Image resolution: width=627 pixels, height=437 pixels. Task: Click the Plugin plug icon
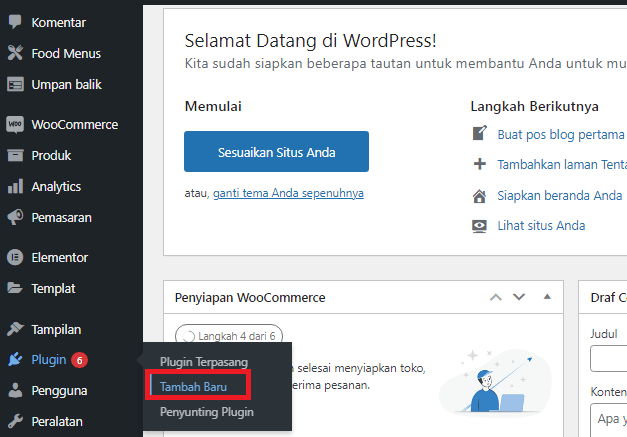pyautogui.click(x=15, y=359)
